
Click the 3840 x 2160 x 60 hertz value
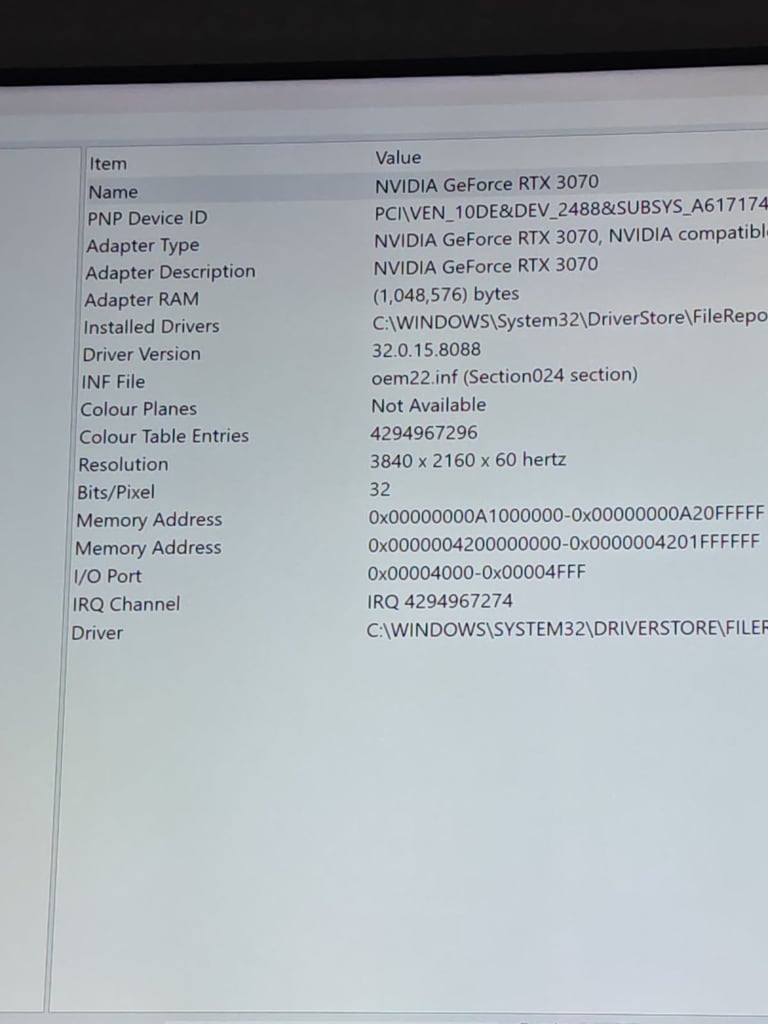(x=468, y=460)
